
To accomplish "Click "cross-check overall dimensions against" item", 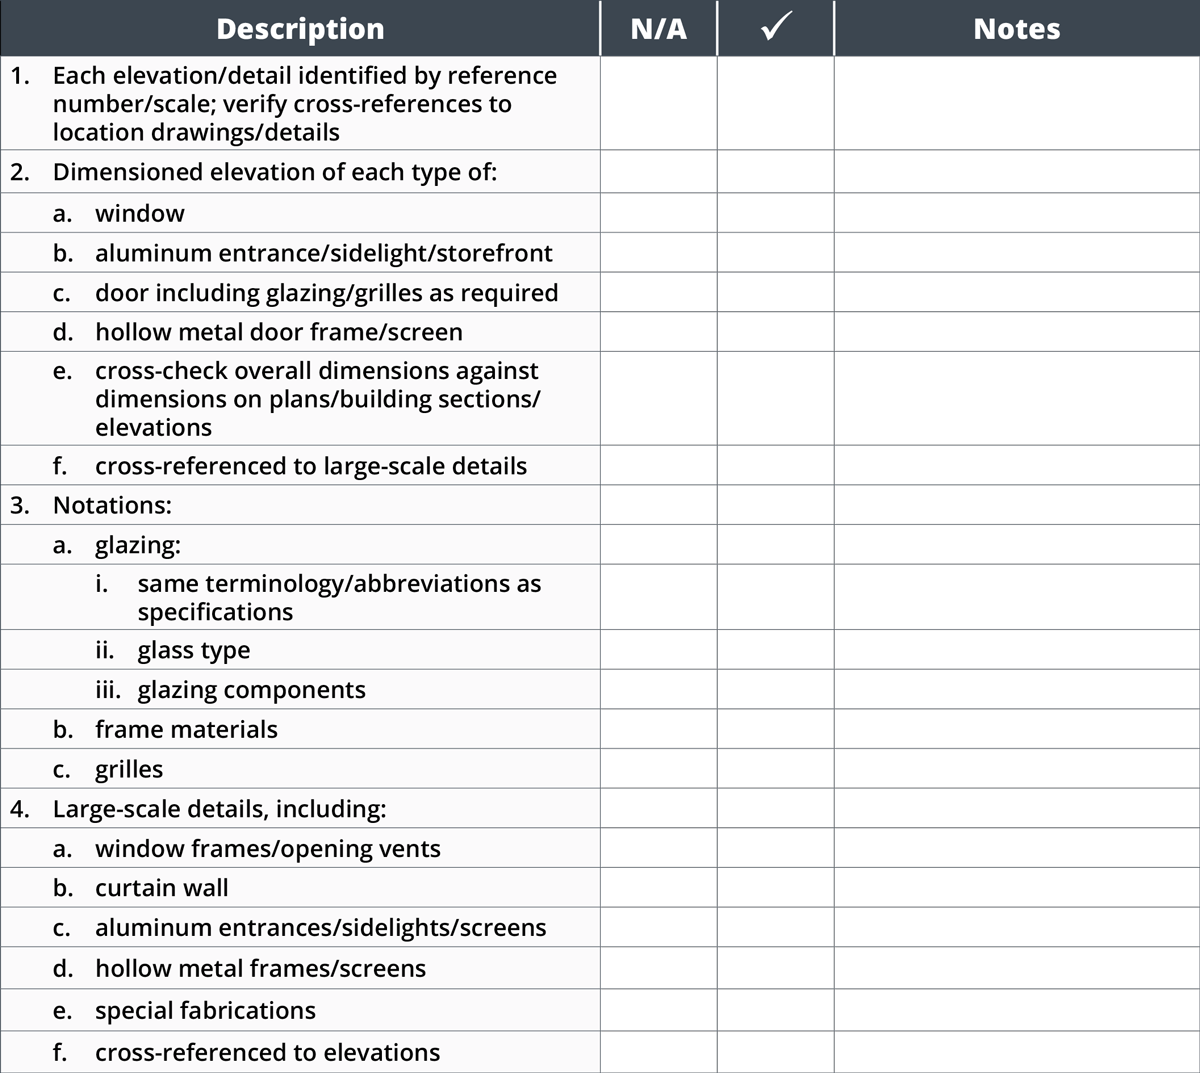I will point(318,398).
